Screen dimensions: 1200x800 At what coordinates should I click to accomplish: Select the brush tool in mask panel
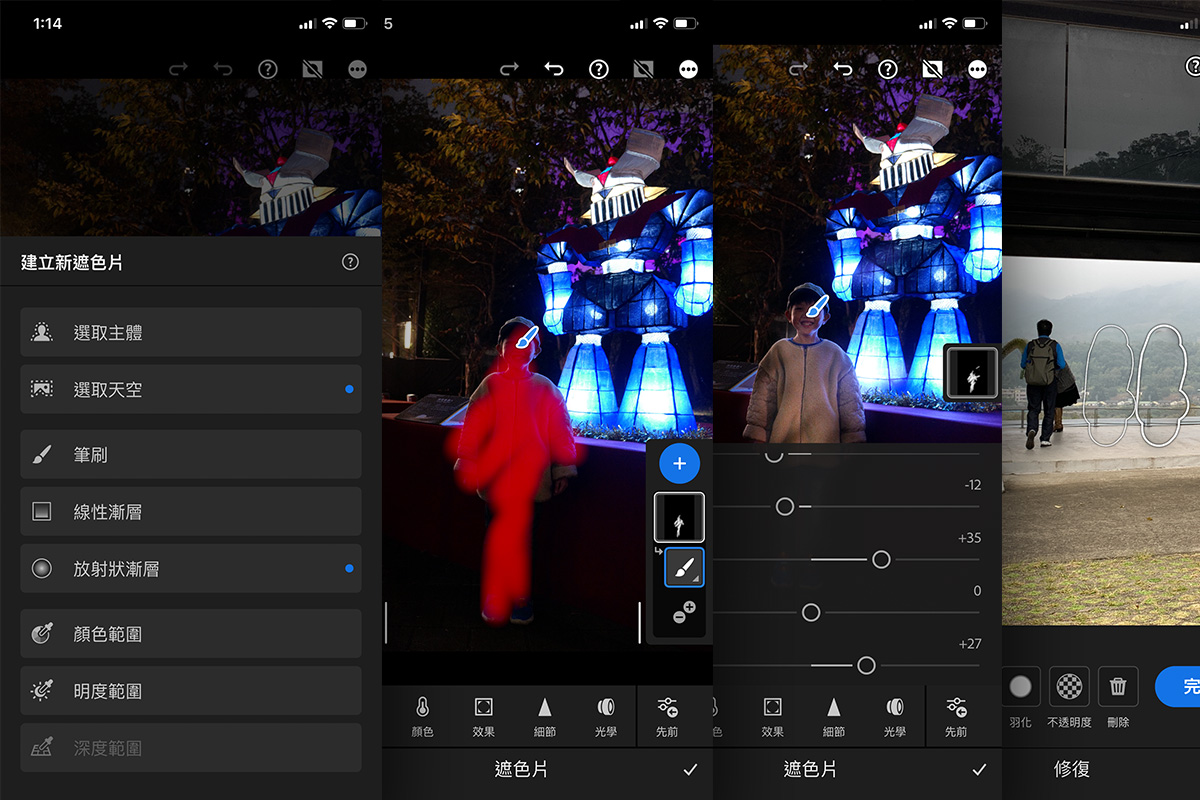point(684,567)
